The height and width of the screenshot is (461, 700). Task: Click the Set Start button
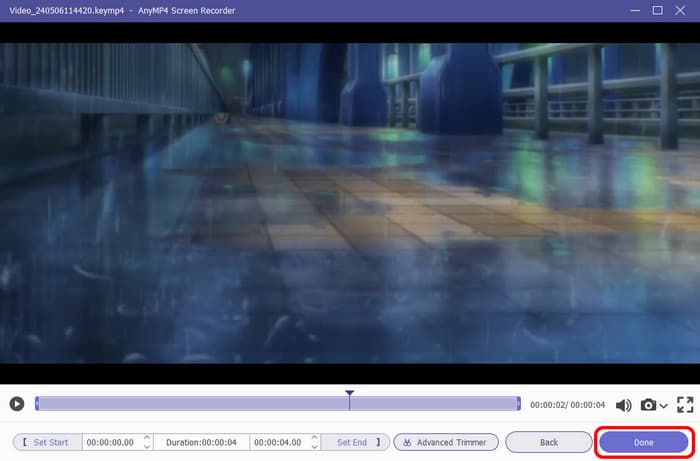coord(47,442)
